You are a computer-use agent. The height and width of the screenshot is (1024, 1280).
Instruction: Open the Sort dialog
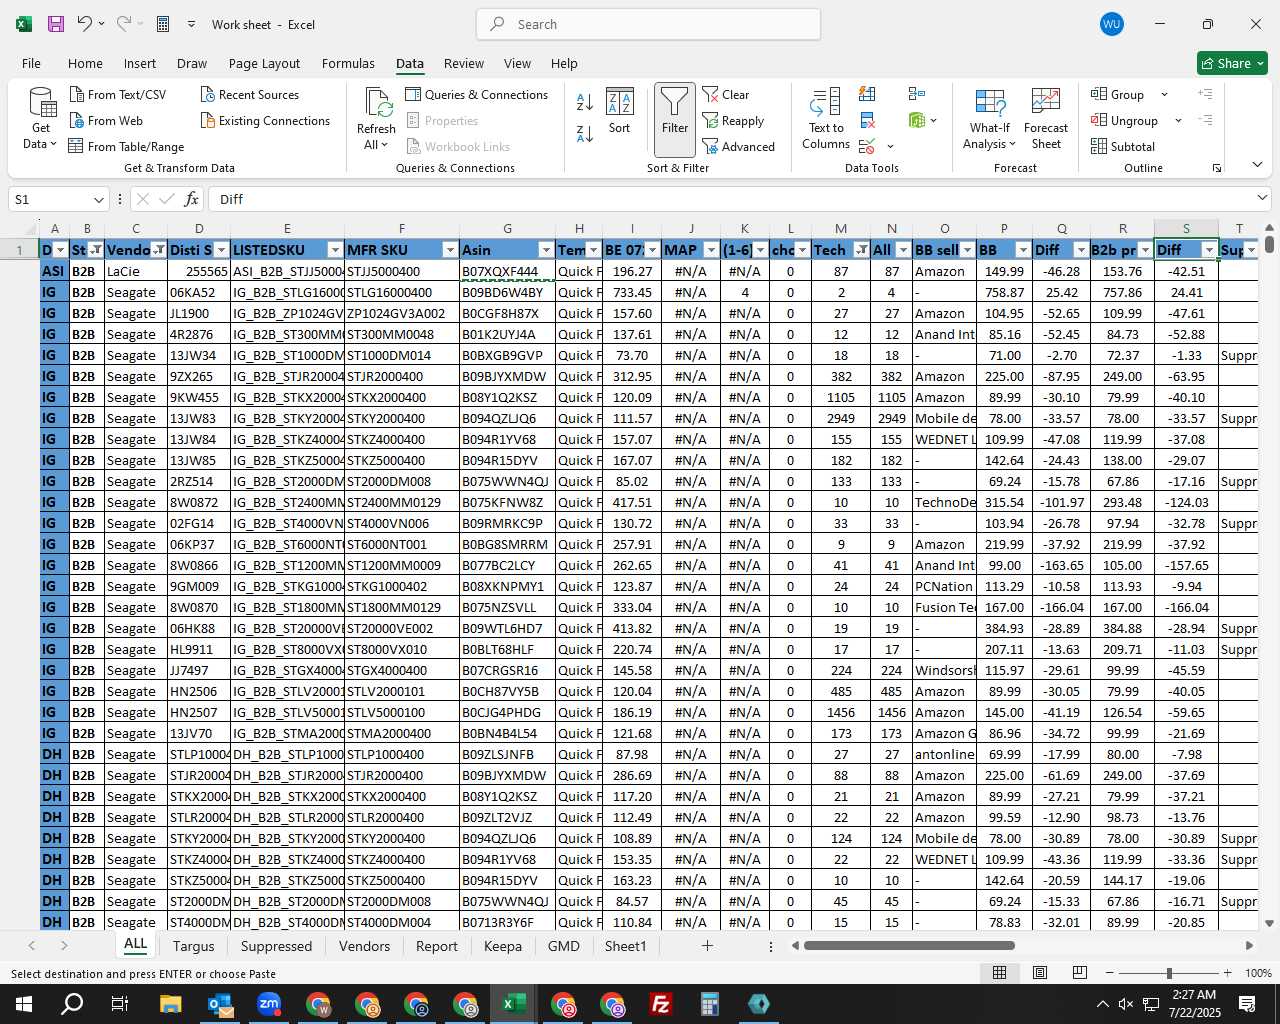(x=620, y=112)
